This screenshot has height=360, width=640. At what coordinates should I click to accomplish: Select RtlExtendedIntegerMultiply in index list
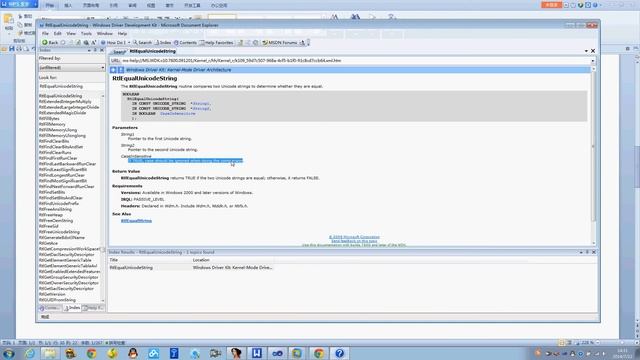coord(65,101)
